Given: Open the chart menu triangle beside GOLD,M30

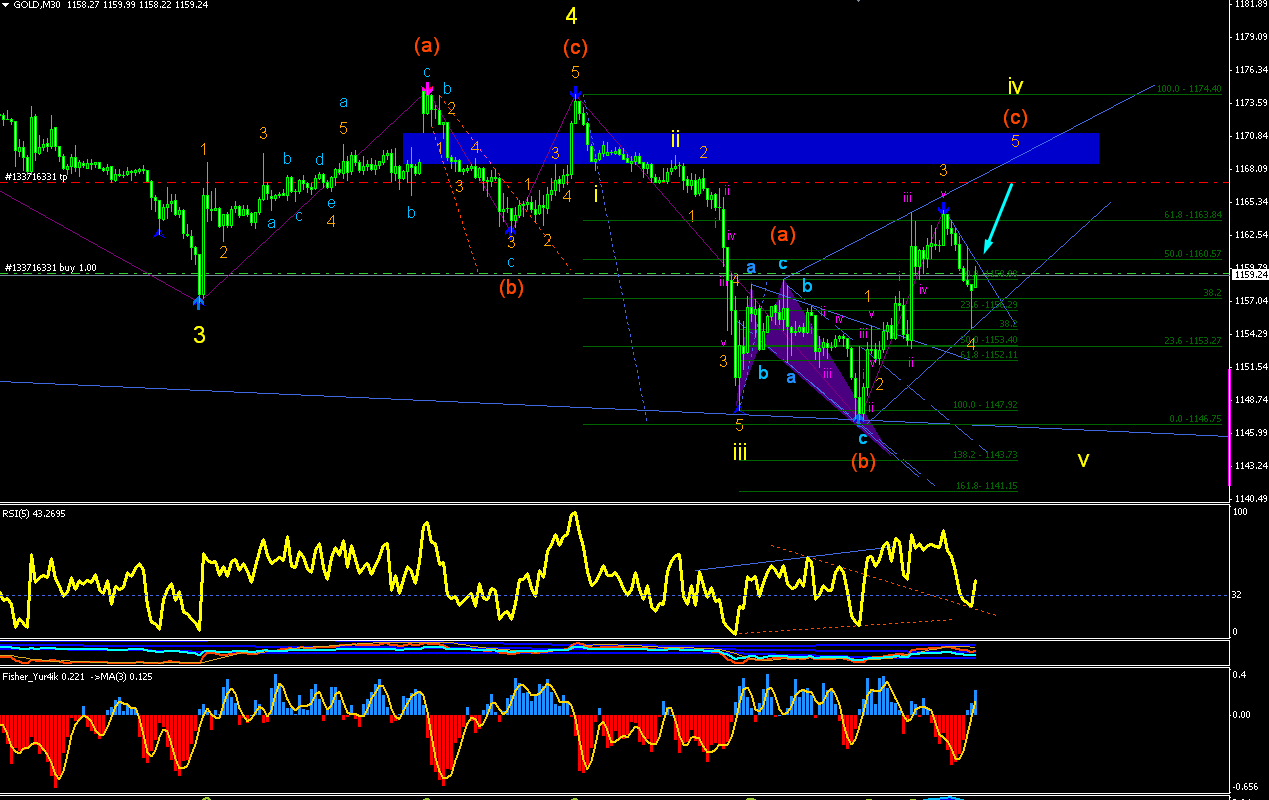Looking at the screenshot, I should [x=5, y=5].
